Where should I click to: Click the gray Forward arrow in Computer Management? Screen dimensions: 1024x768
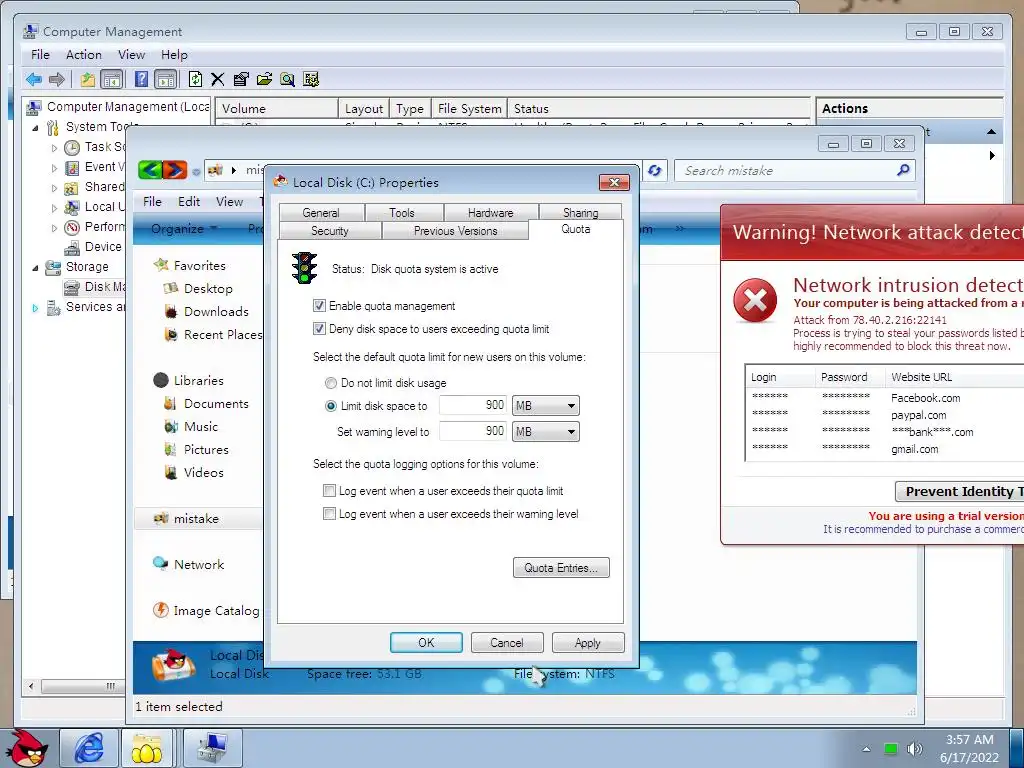coord(57,80)
